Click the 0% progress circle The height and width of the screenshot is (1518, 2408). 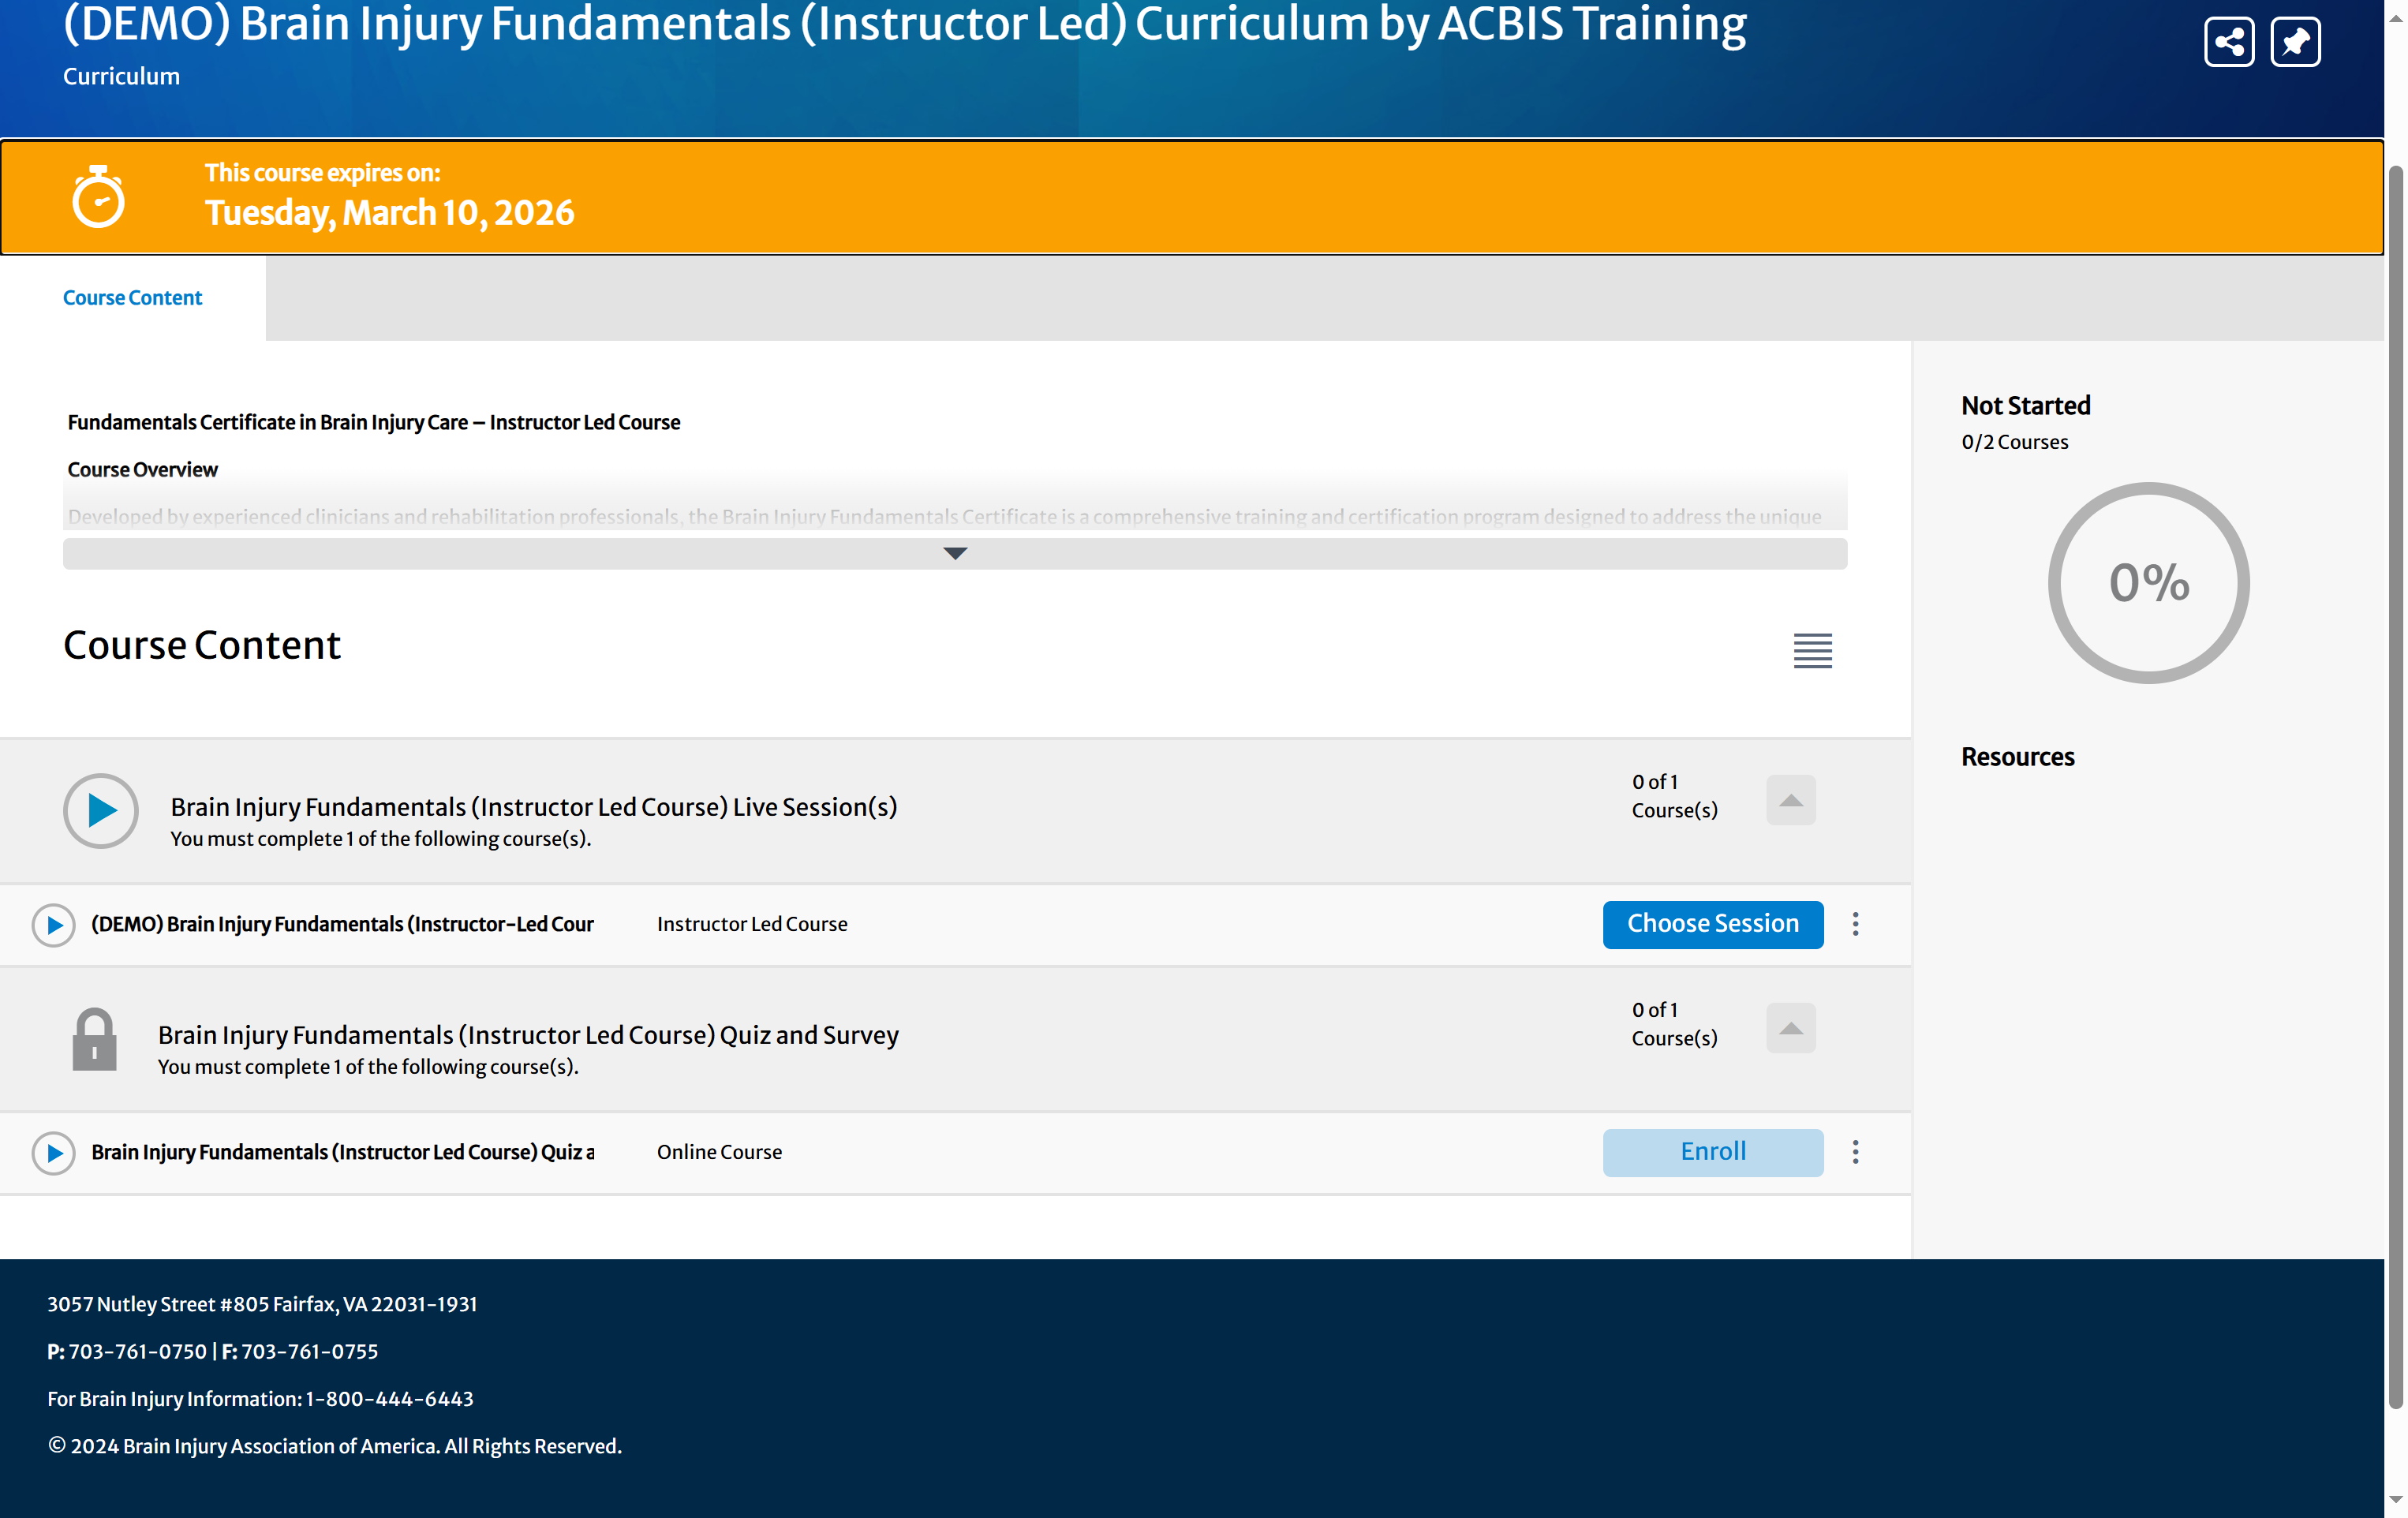click(x=2148, y=583)
